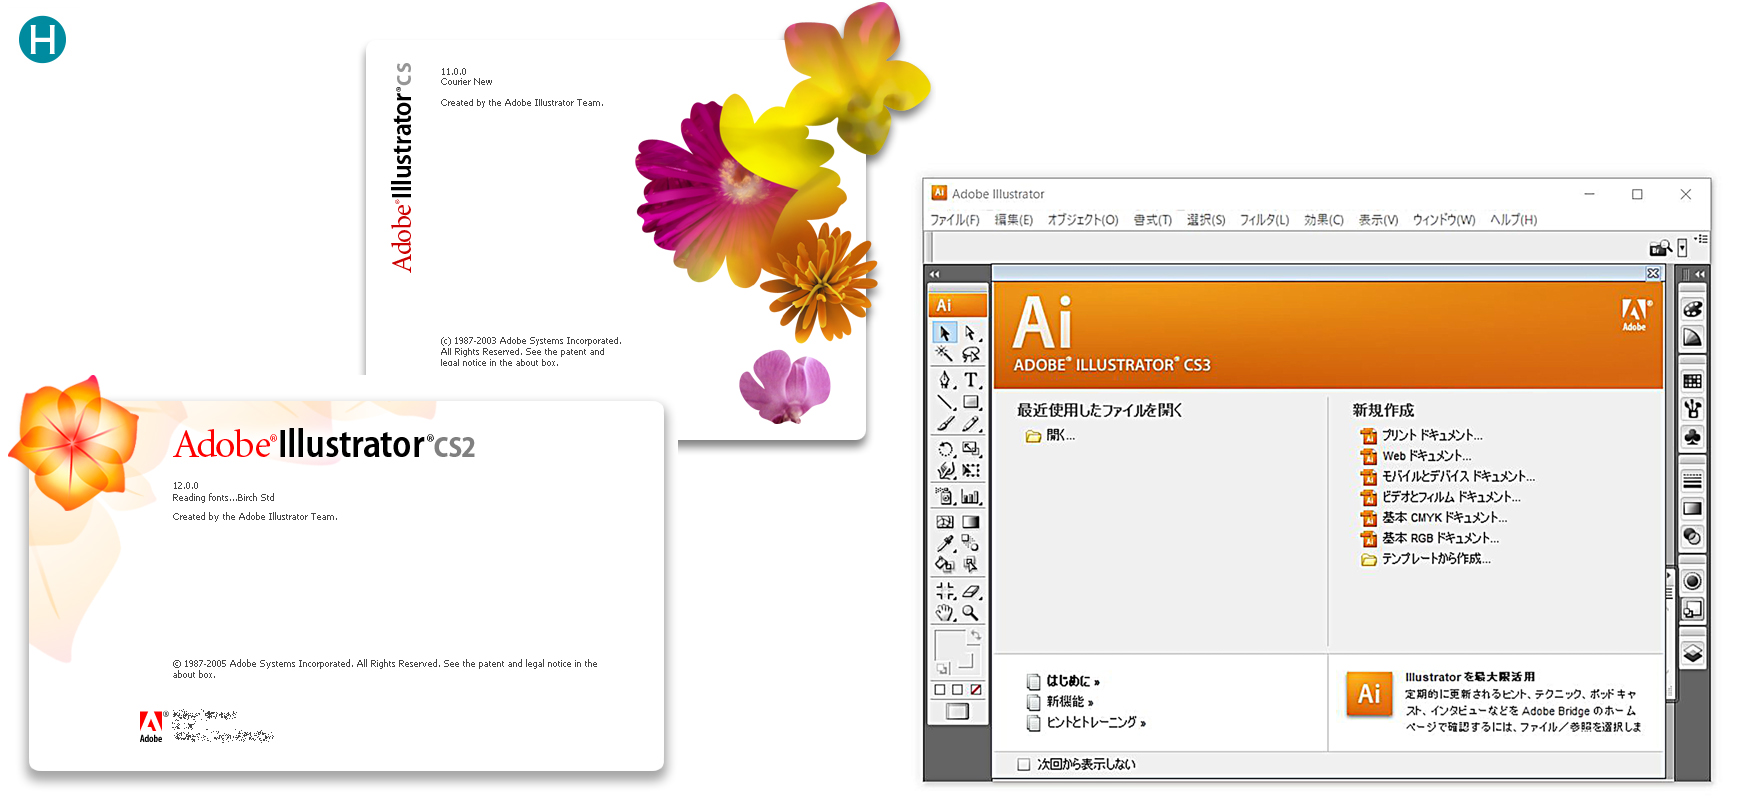Select the Lasso tool
The width and height of the screenshot is (1740, 800).
[x=970, y=354]
